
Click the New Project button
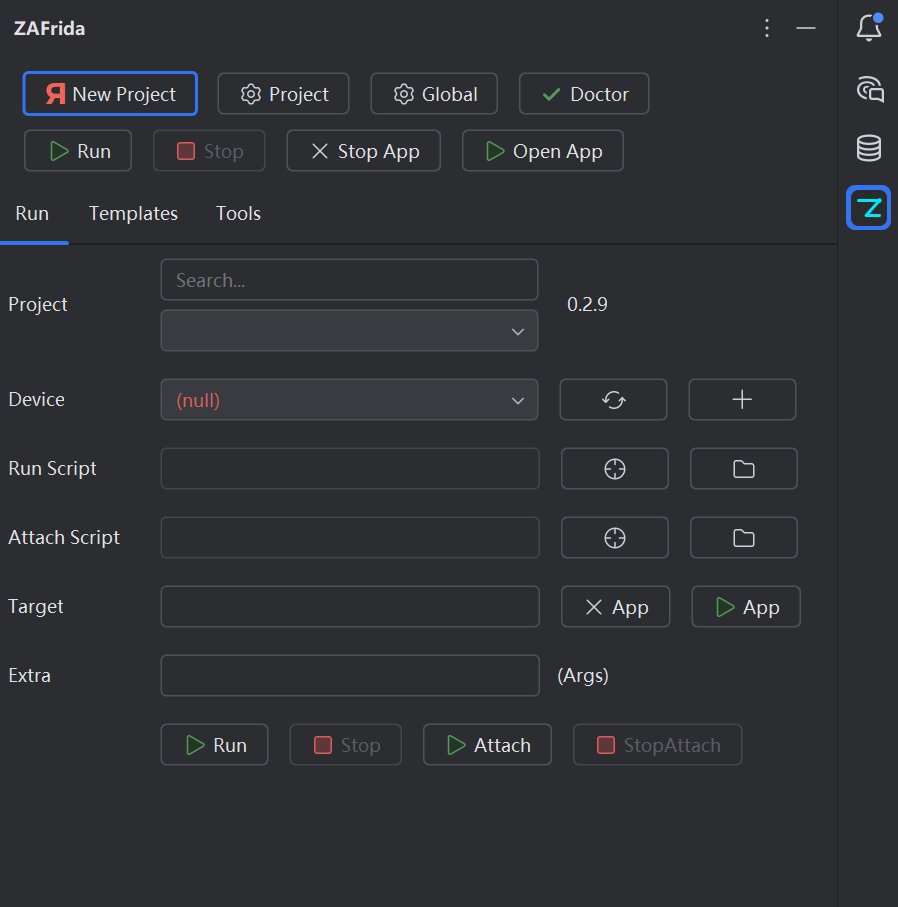[111, 94]
